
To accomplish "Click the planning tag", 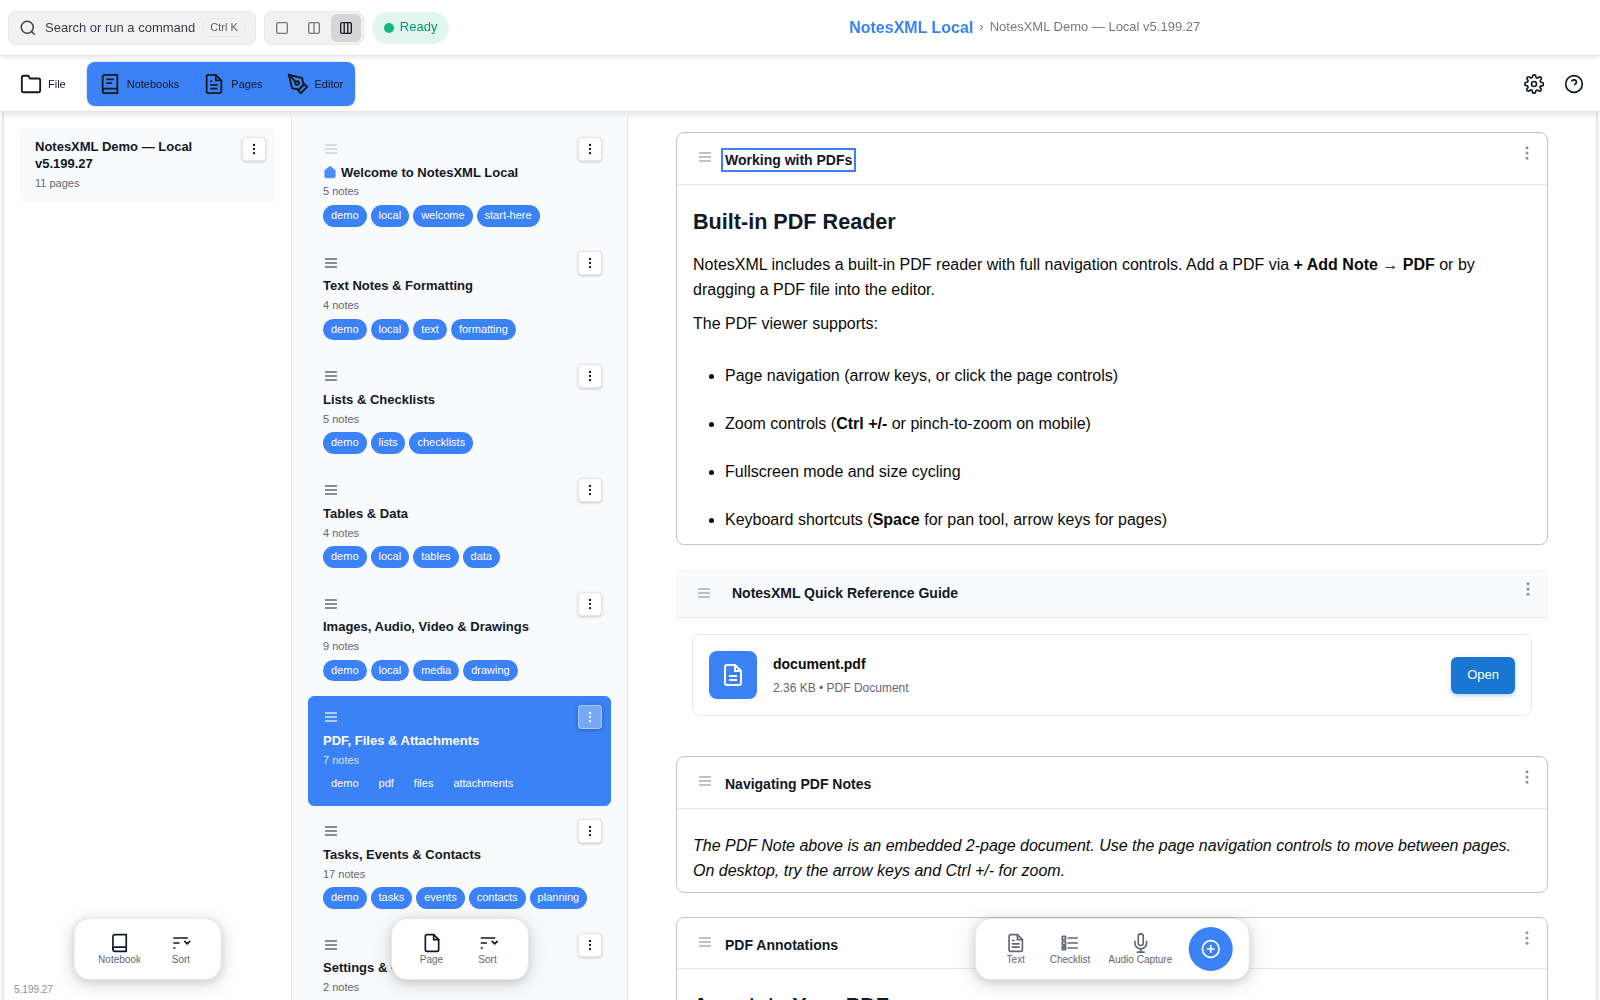I will click(x=558, y=898).
